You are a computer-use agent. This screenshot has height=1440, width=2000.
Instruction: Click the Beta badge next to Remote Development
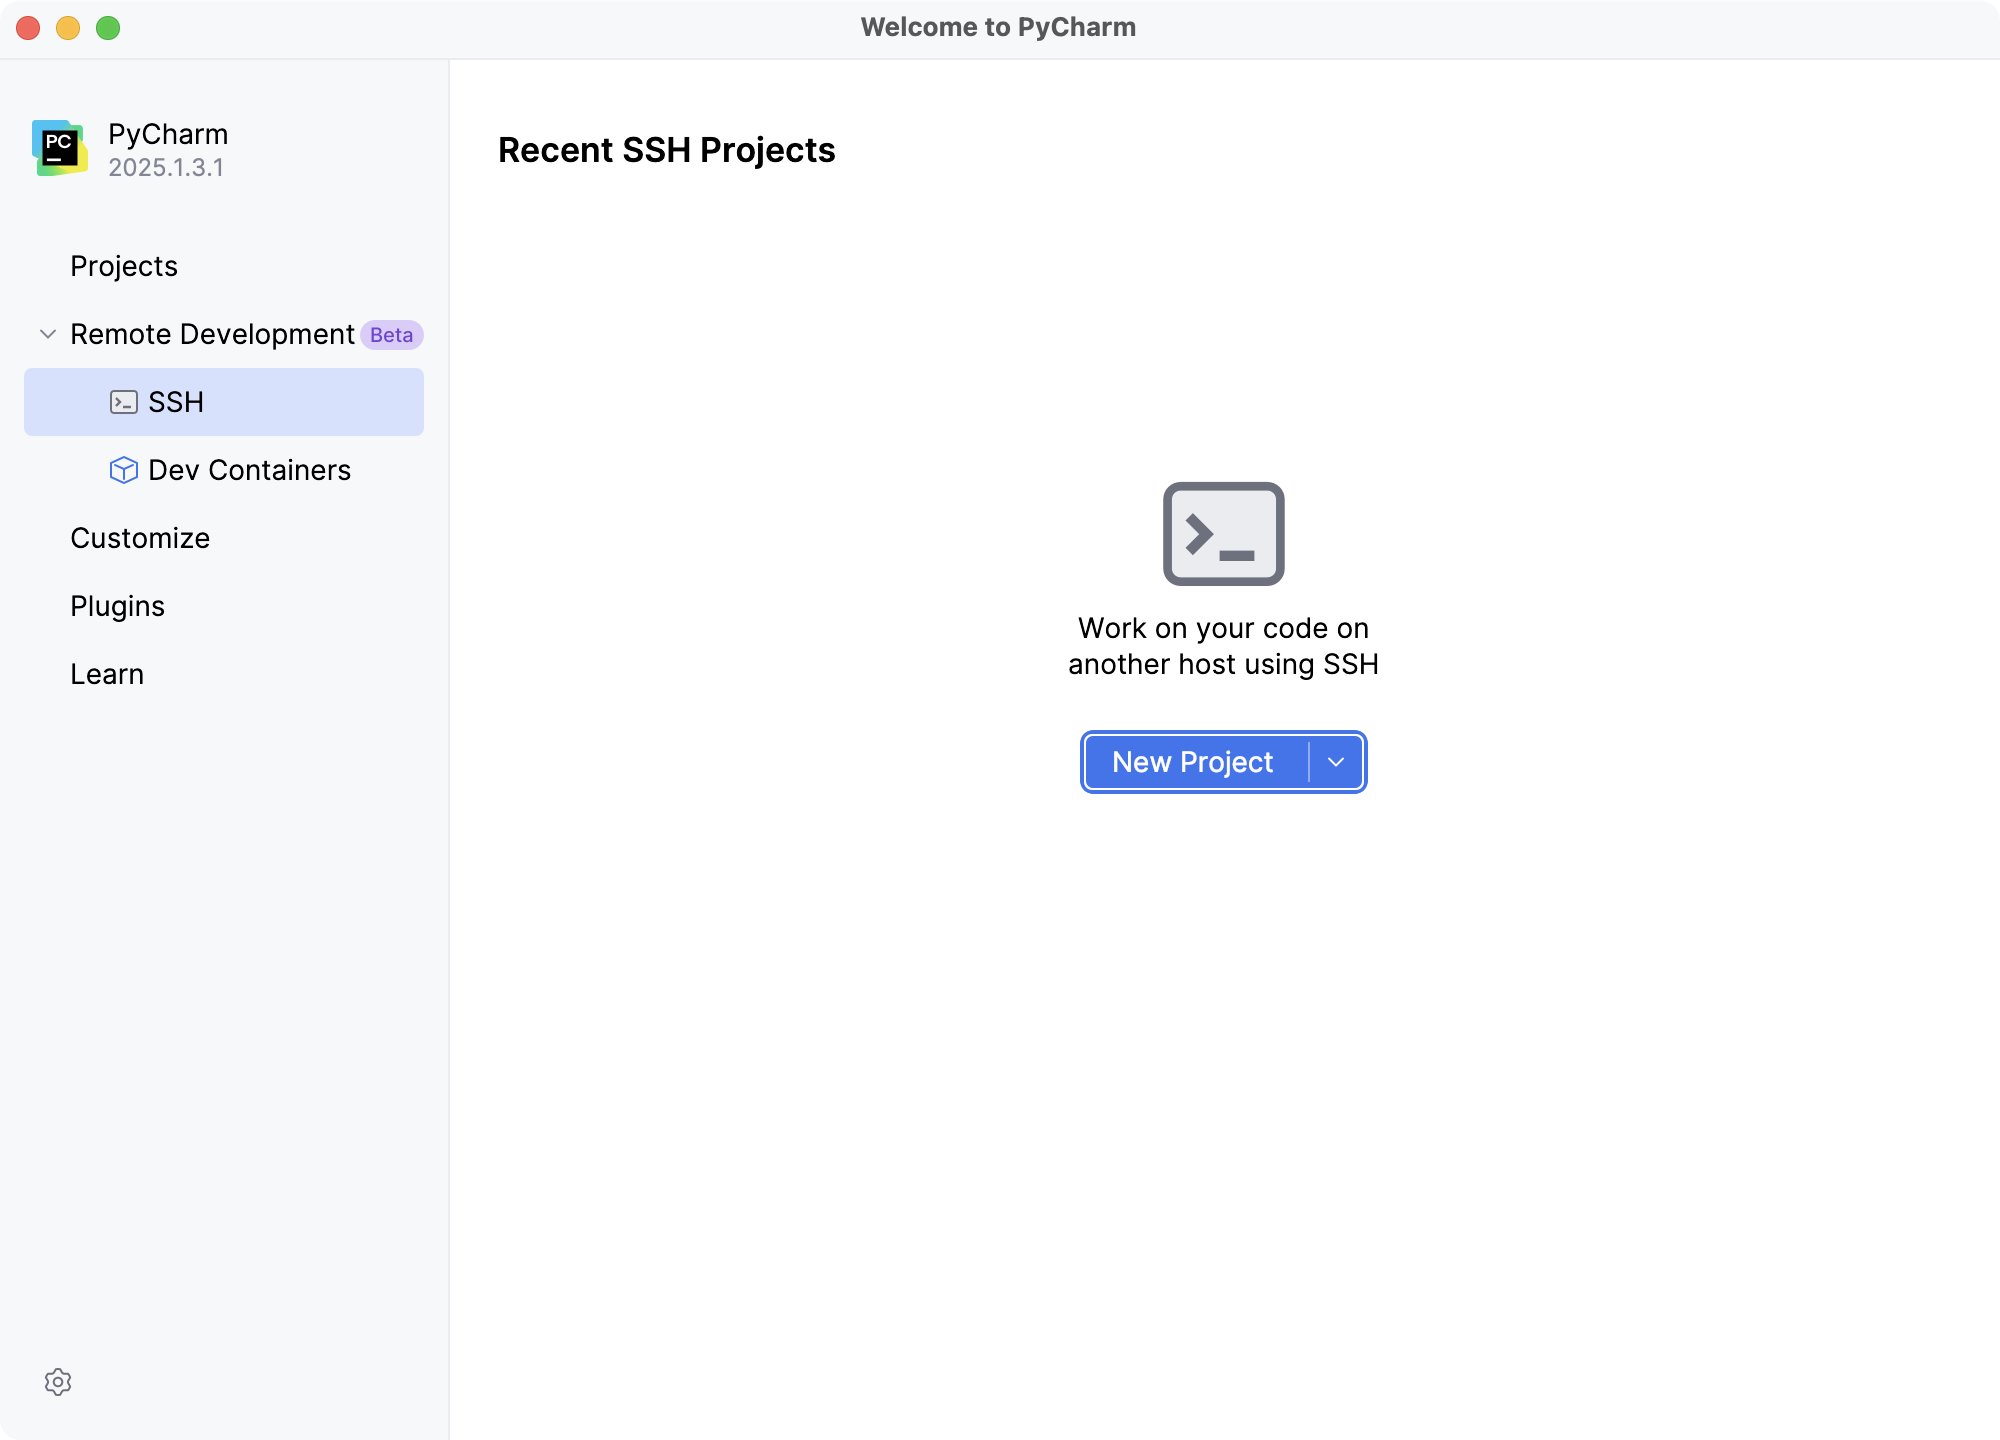(x=391, y=334)
